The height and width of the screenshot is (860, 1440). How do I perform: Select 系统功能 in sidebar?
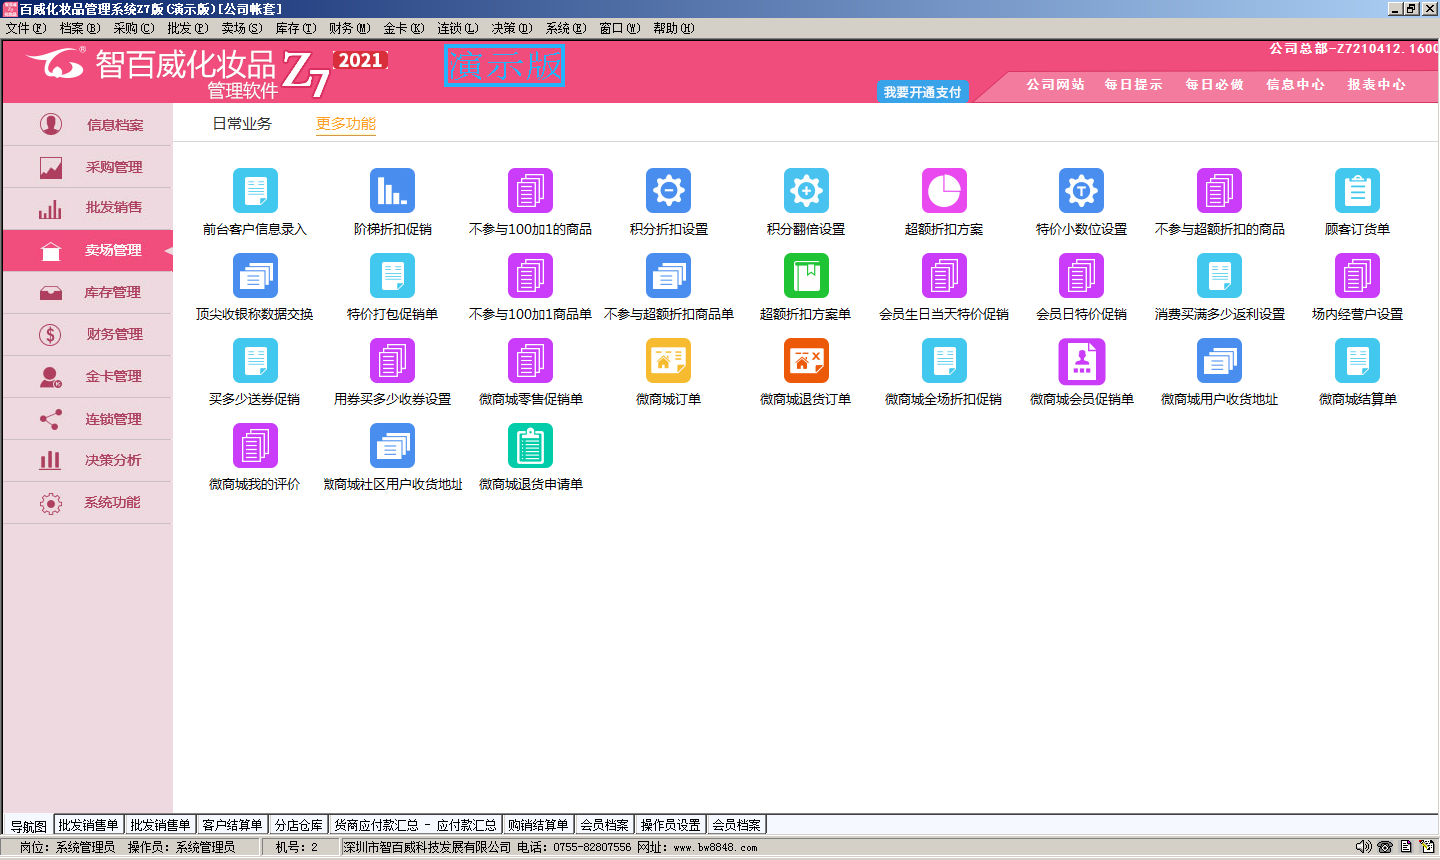pyautogui.click(x=88, y=502)
